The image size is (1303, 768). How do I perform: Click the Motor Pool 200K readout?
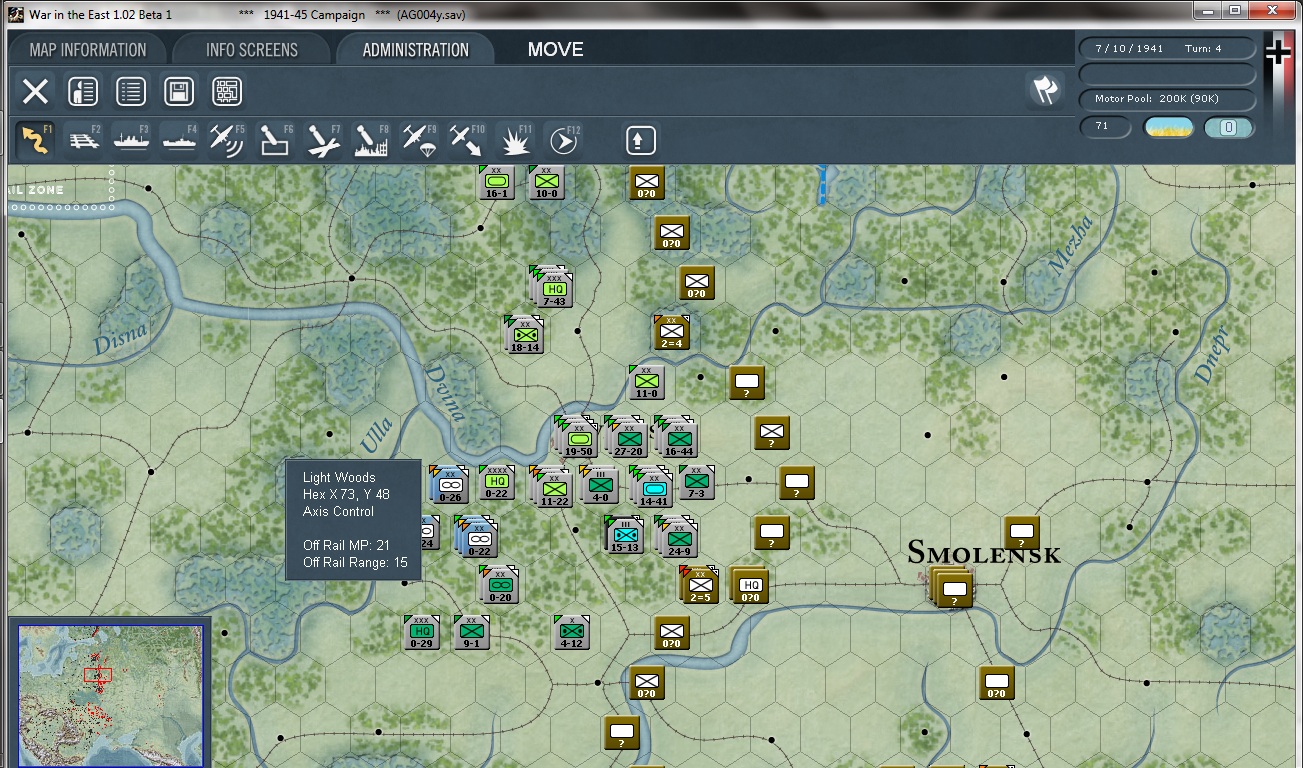tap(1166, 99)
